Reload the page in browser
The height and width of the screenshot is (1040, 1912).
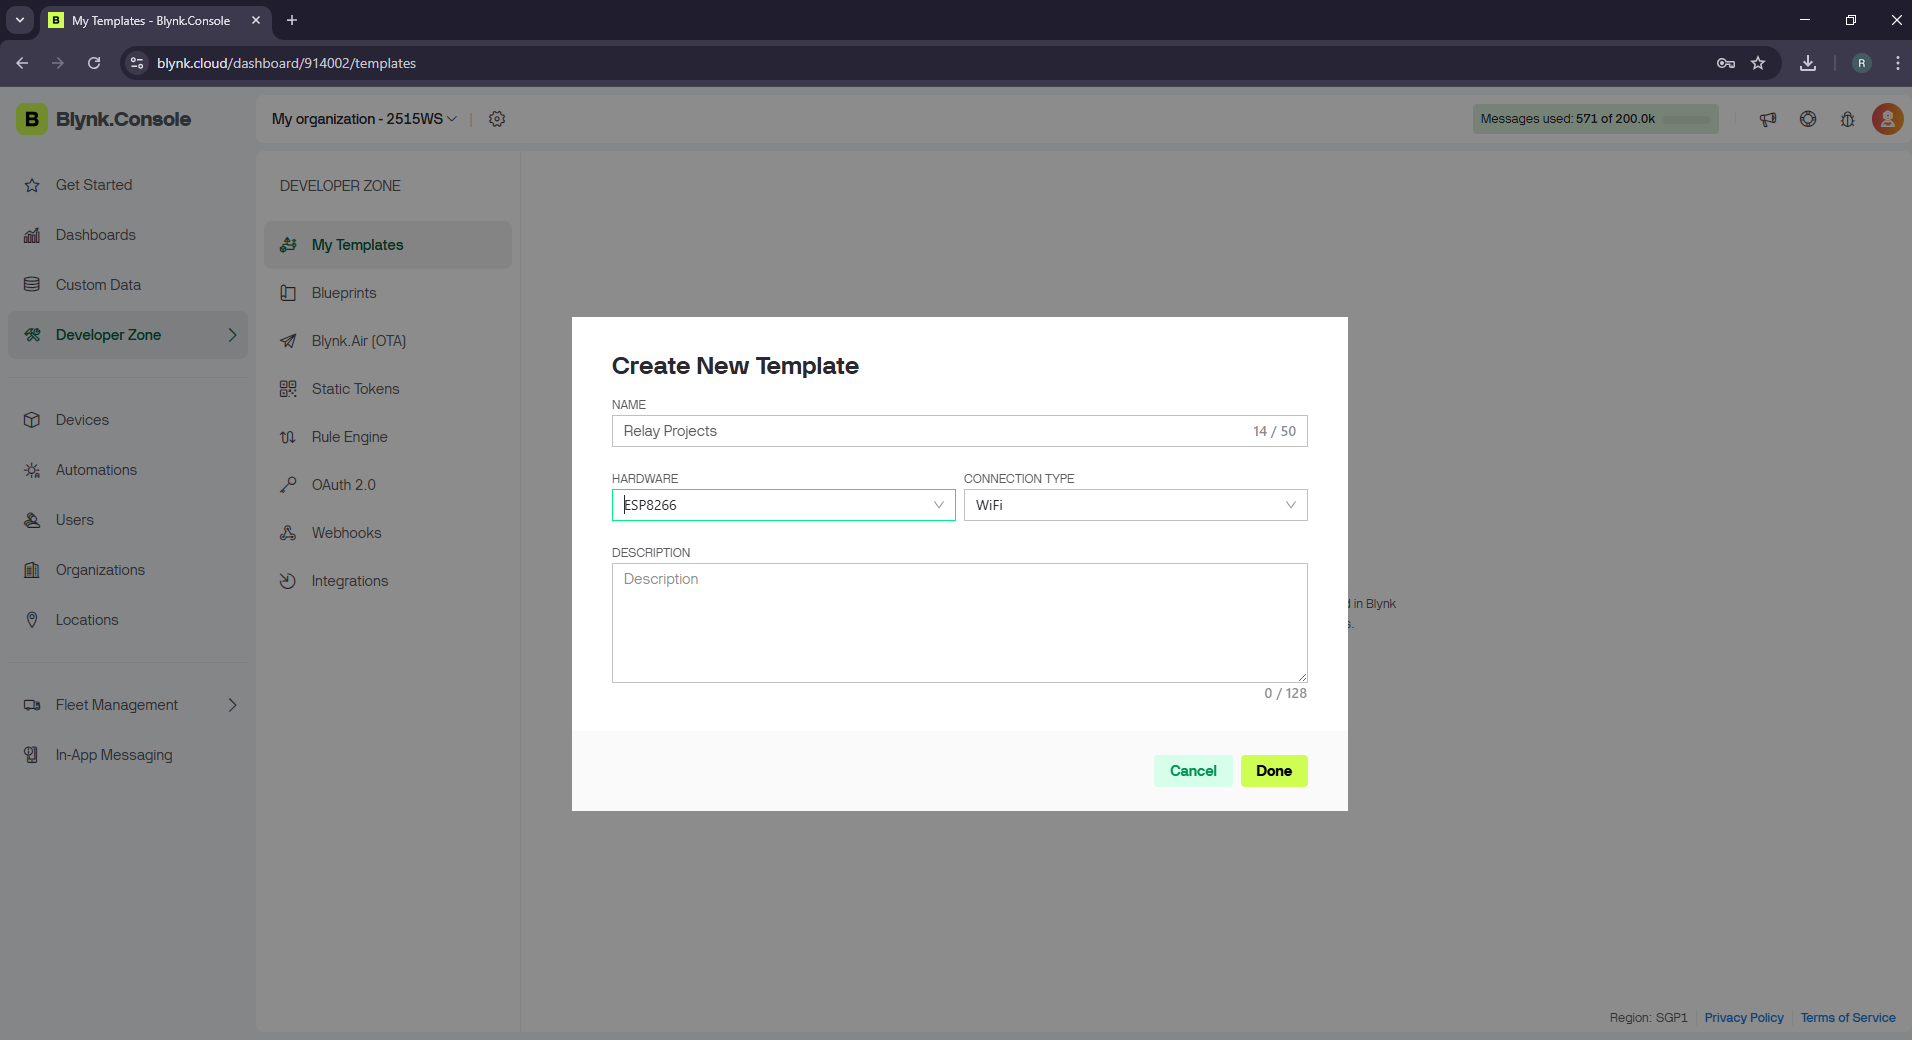(94, 63)
